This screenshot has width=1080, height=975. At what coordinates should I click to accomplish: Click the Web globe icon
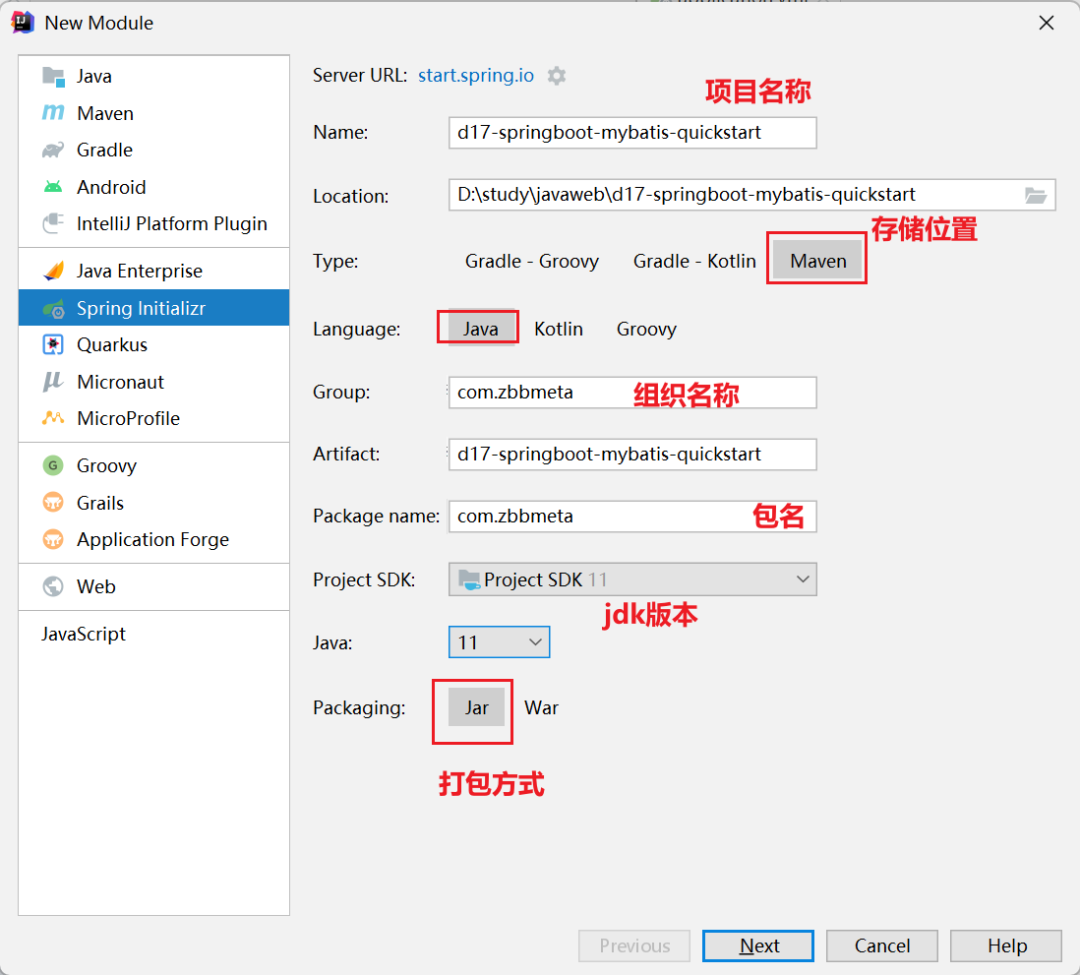tap(53, 587)
